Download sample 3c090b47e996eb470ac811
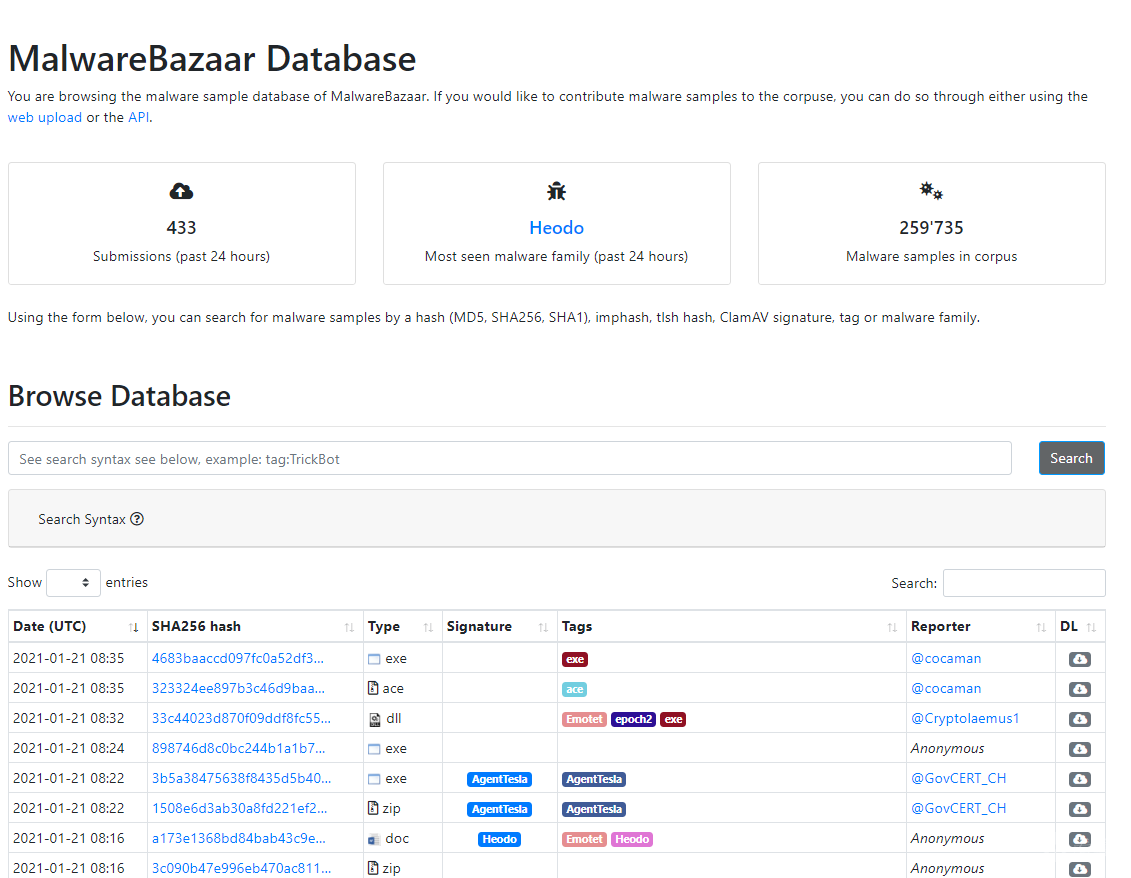The width and height of the screenshot is (1131, 878). [x=1080, y=869]
